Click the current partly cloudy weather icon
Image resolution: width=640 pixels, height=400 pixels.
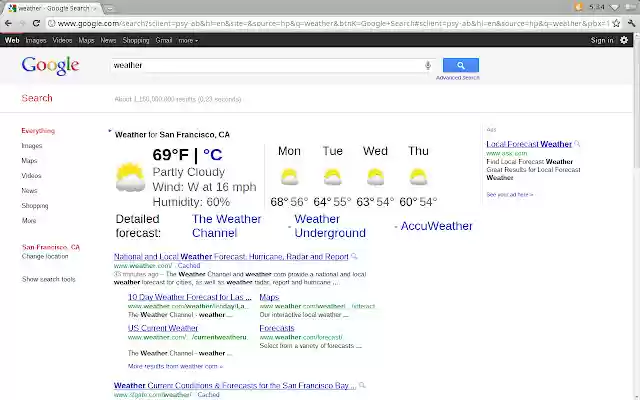(130, 177)
